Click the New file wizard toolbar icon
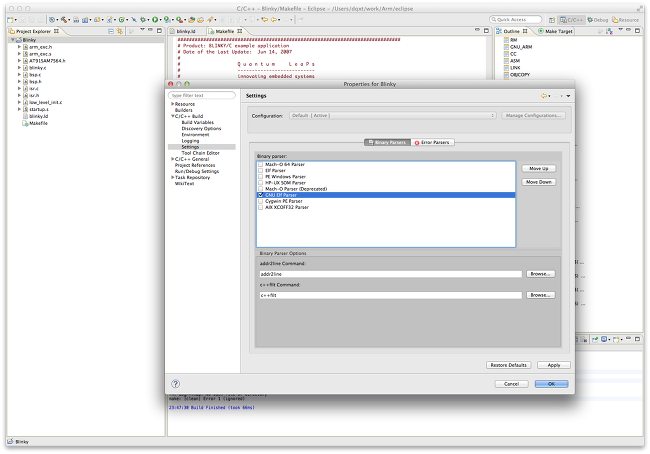This screenshot has width=650, height=454. click(x=10, y=19)
